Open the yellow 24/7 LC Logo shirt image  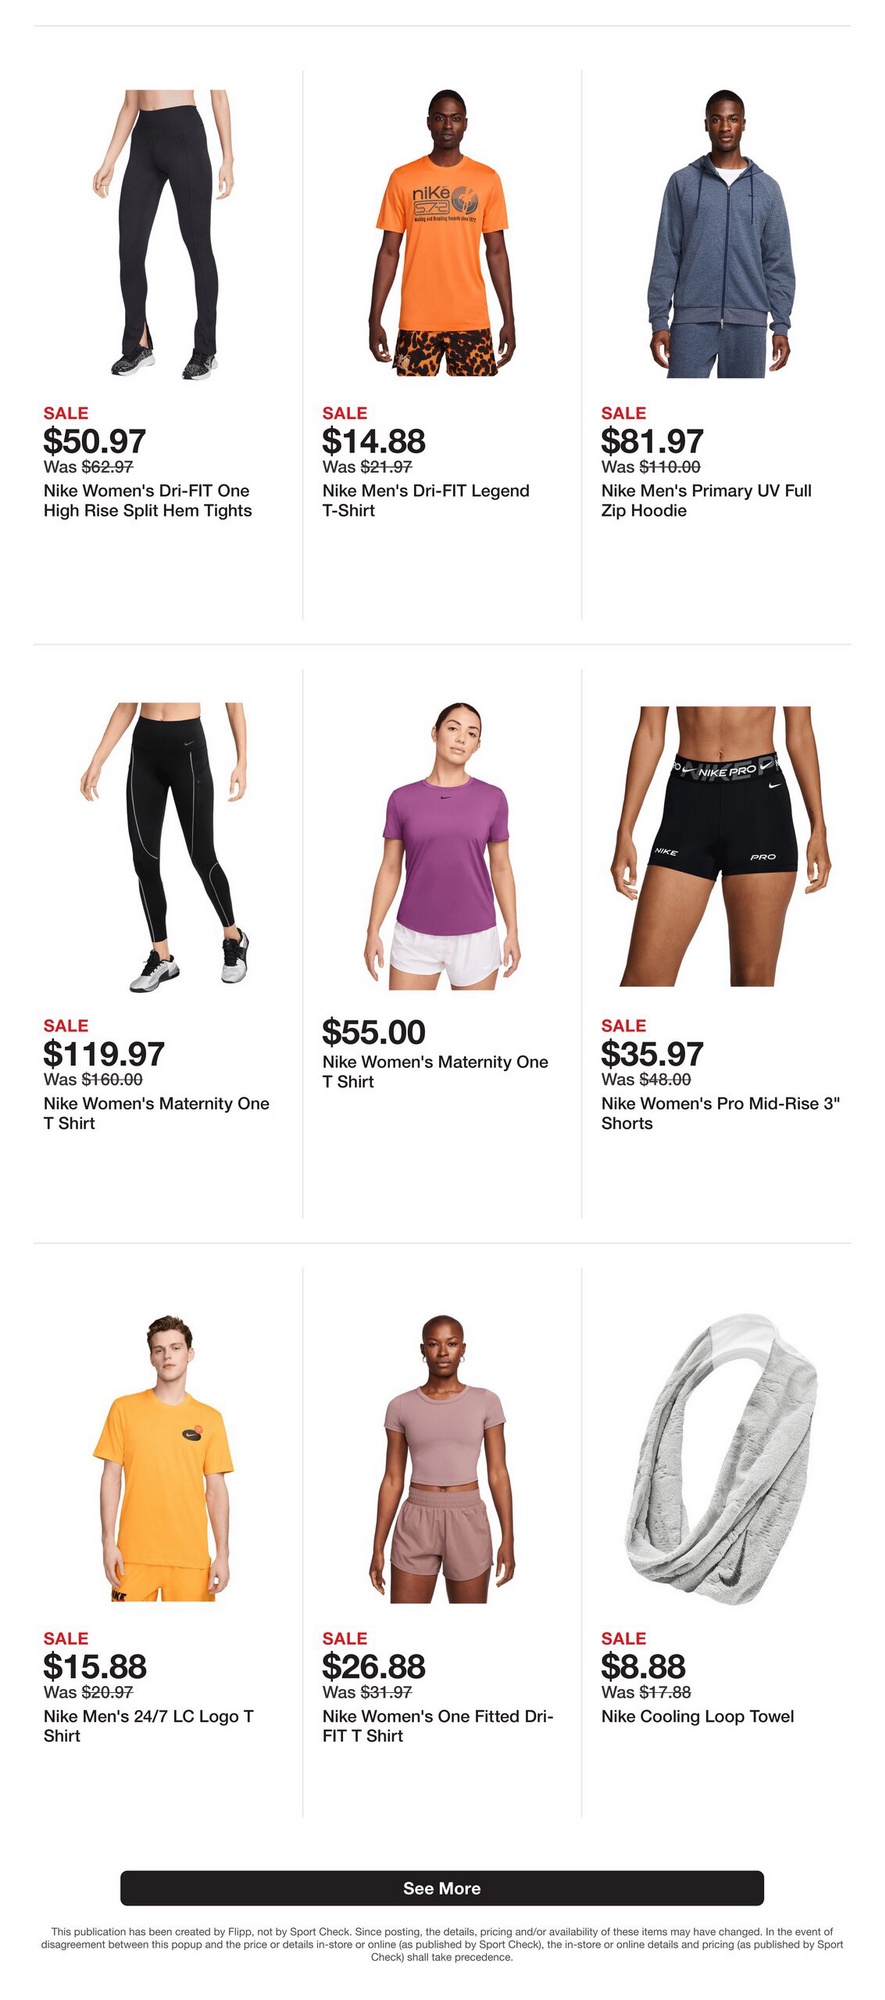pyautogui.click(x=164, y=1459)
